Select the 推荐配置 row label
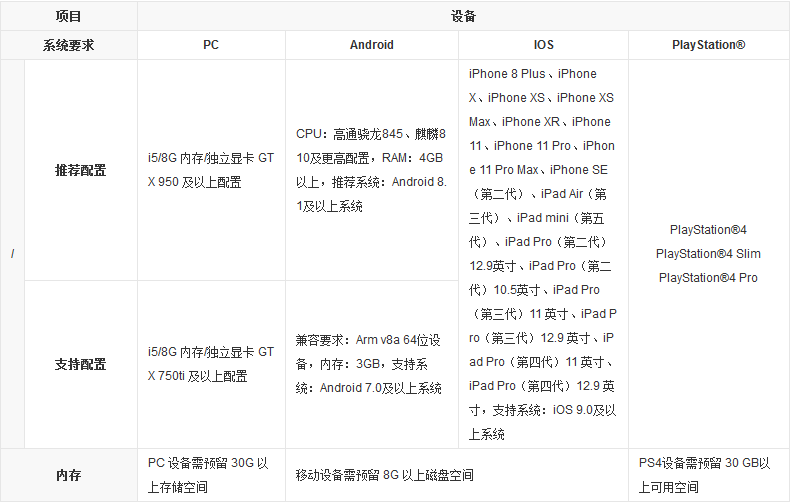 tap(81, 170)
